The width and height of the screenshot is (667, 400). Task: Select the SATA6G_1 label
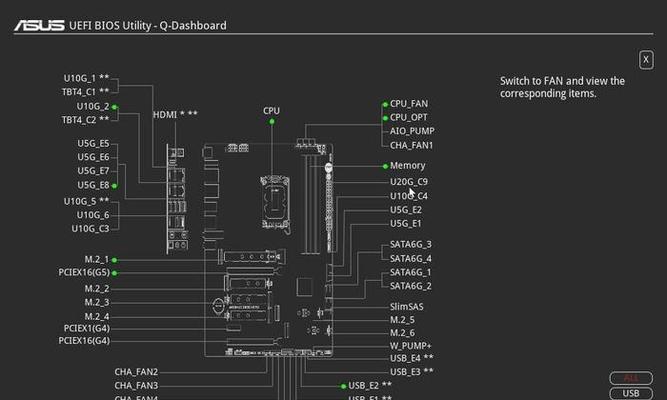coord(410,272)
